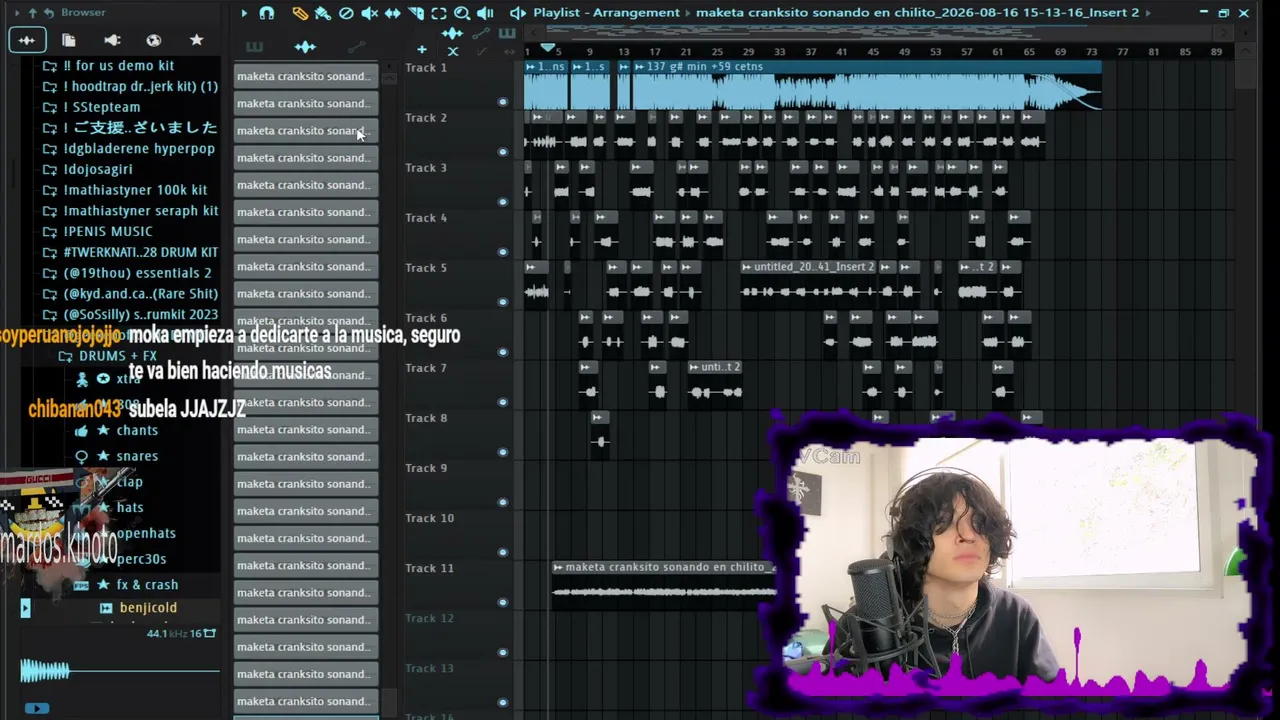This screenshot has width=1280, height=720.
Task: Select the Paint brush tool
Action: click(323, 13)
